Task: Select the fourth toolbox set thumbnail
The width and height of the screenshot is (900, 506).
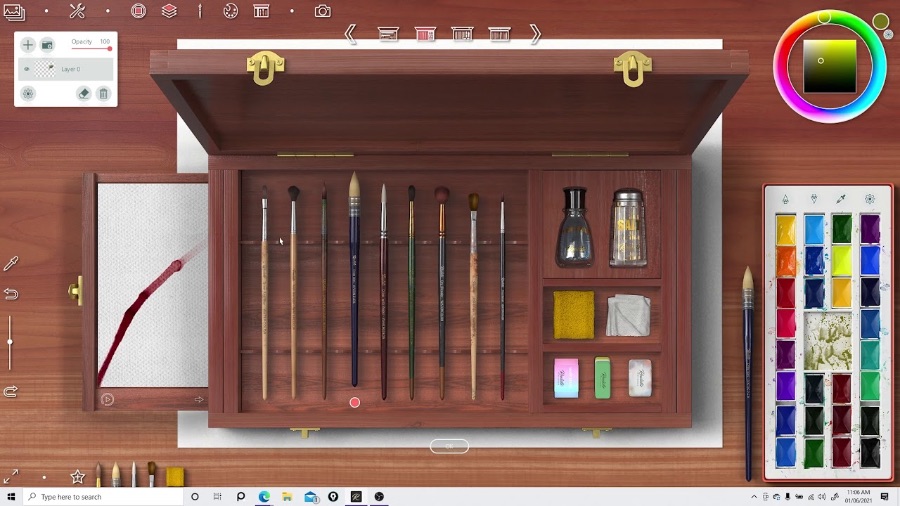Action: pos(499,34)
